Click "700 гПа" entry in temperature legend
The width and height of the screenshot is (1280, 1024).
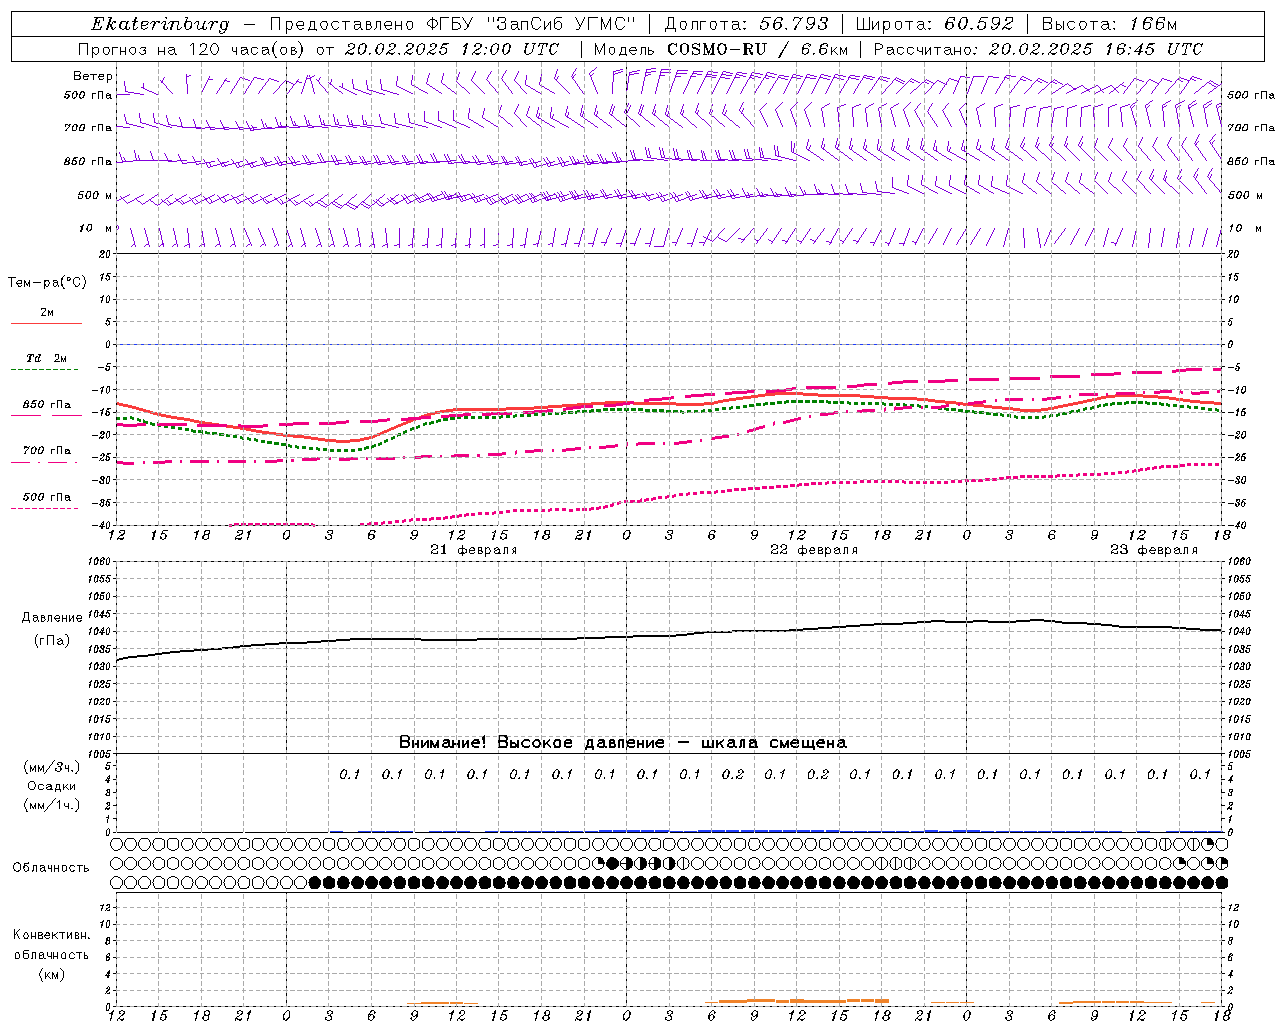(x=47, y=450)
